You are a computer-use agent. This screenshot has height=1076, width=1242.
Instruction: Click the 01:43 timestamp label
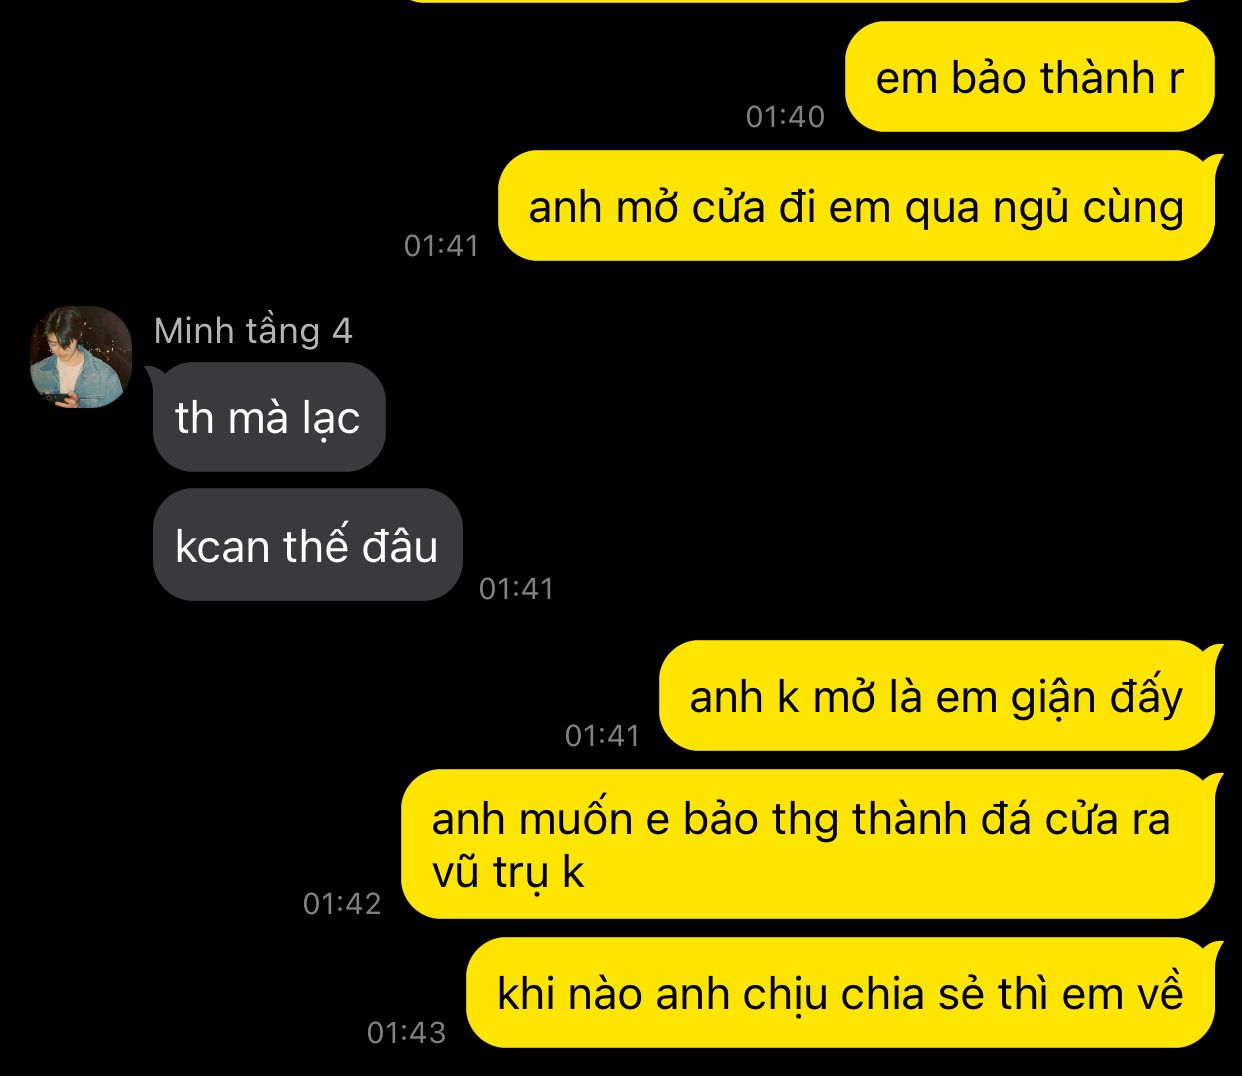[406, 1033]
